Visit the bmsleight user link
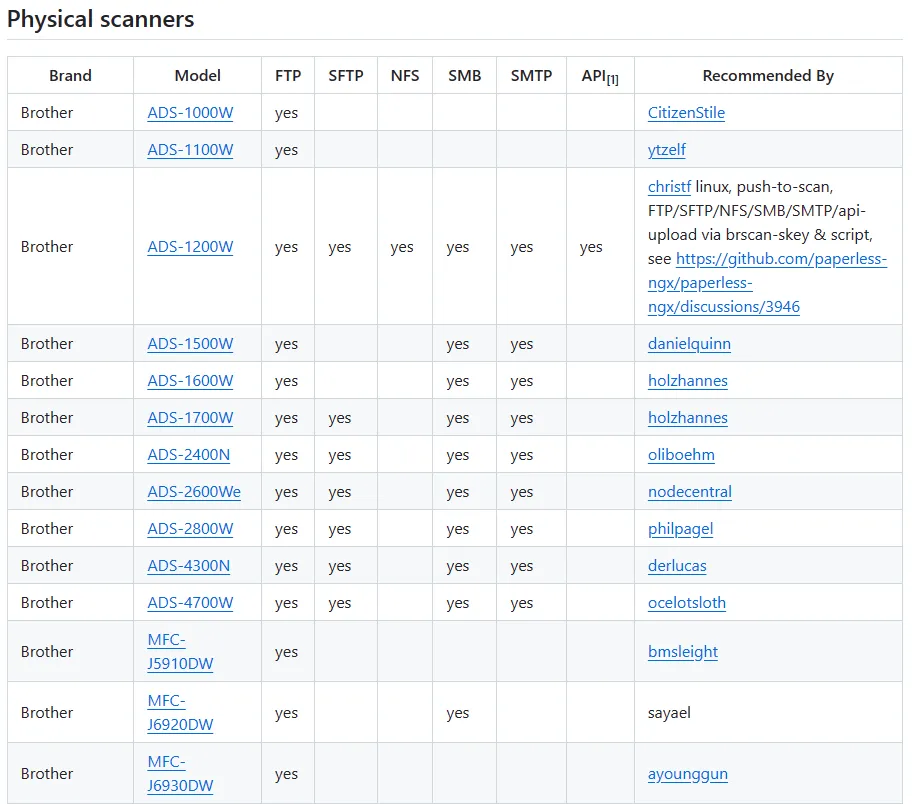This screenshot has height=804, width=916. (683, 652)
